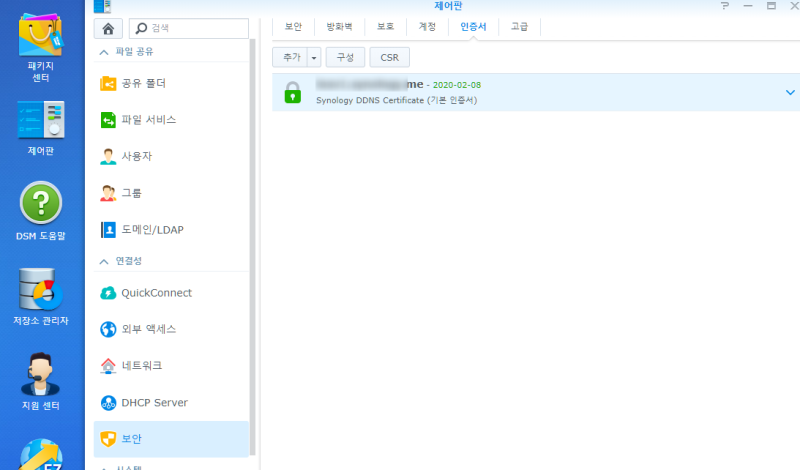
Task: Click the CSR button
Action: 389,58
